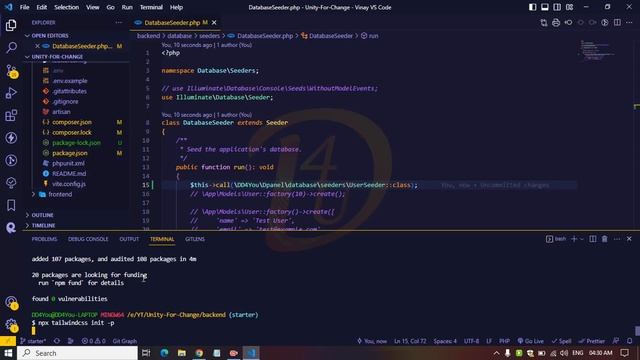Click the Split Editor Right icon
Image resolution: width=640 pixels, height=360 pixels.
[617, 22]
